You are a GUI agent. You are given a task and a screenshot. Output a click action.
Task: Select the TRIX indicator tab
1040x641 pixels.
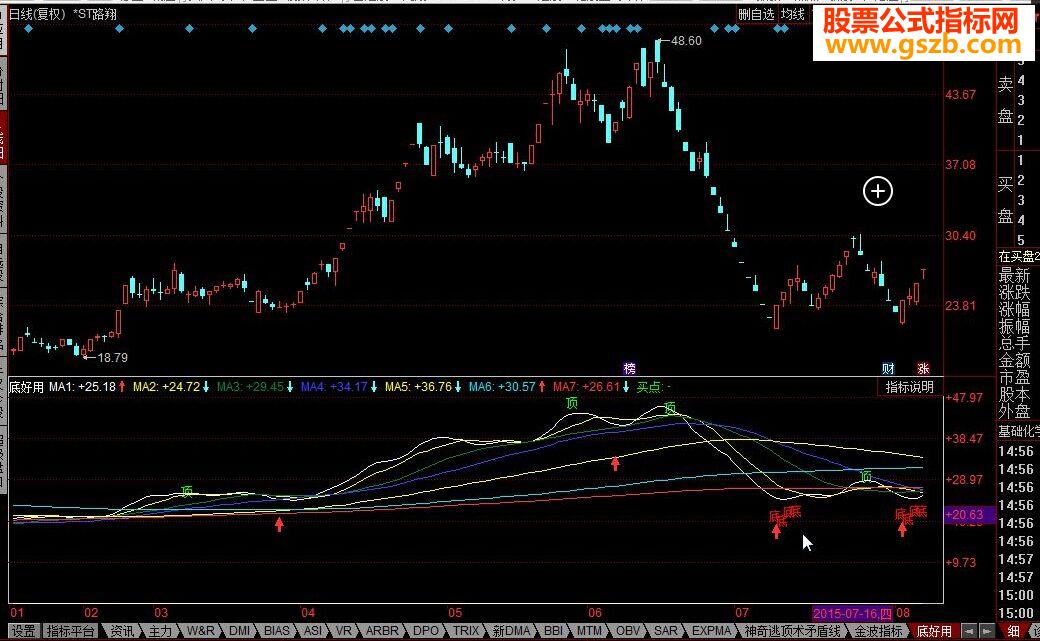click(466, 630)
